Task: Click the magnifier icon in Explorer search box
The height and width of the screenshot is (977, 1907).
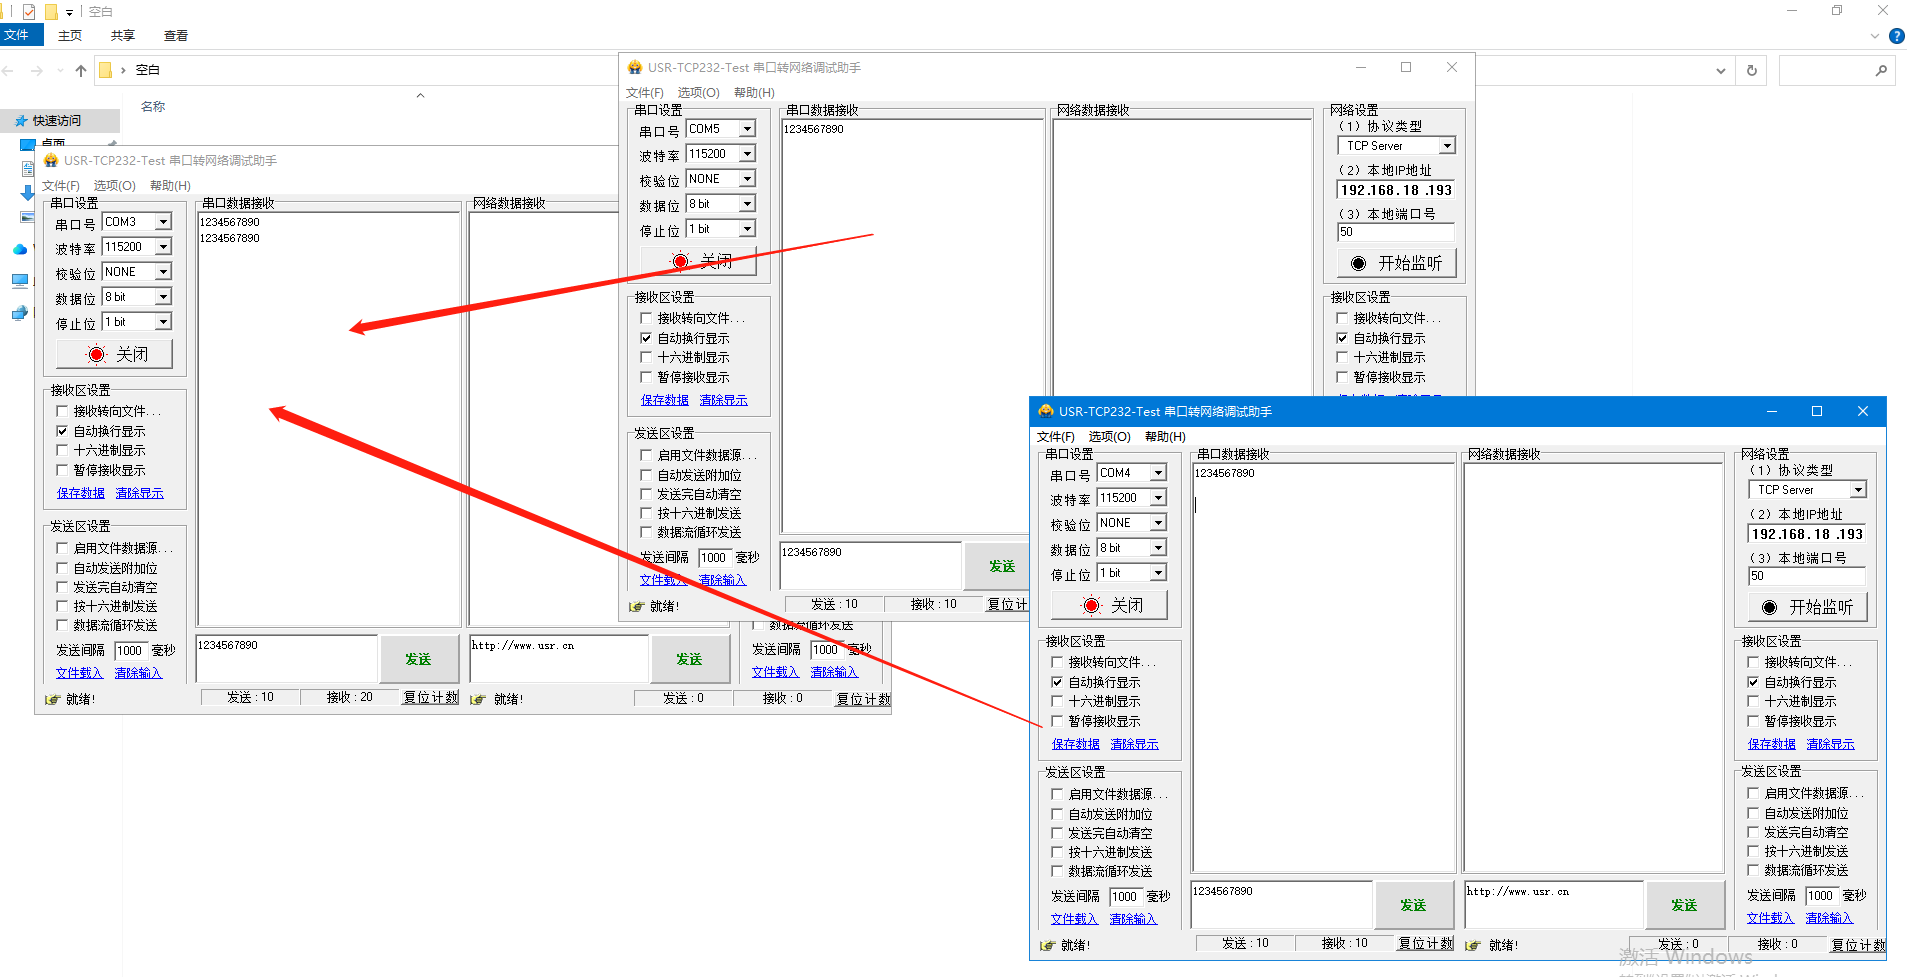Action: point(1881,71)
